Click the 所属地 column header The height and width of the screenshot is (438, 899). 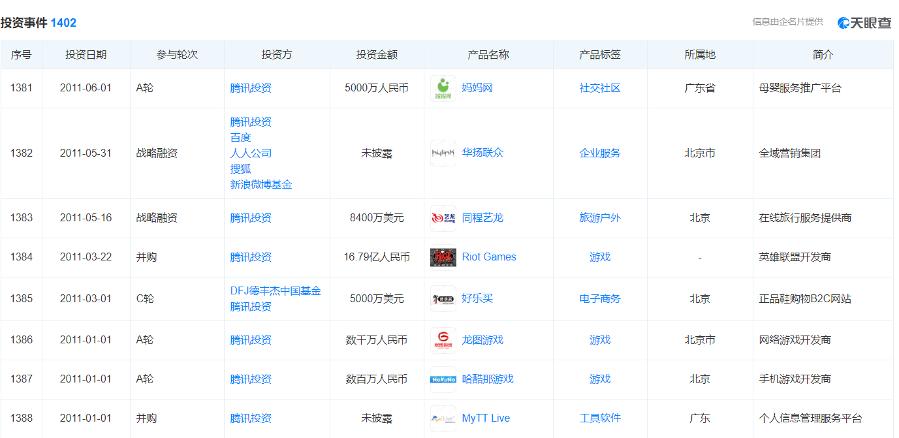699,55
